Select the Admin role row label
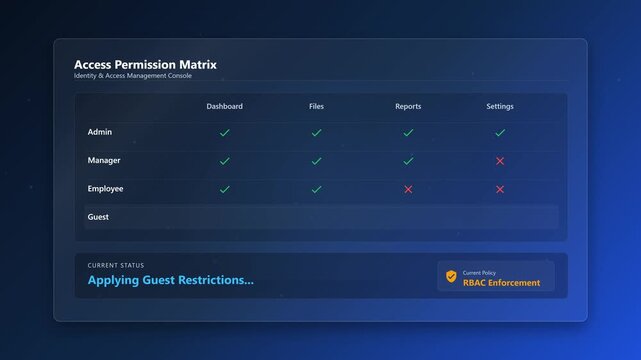 (x=100, y=132)
